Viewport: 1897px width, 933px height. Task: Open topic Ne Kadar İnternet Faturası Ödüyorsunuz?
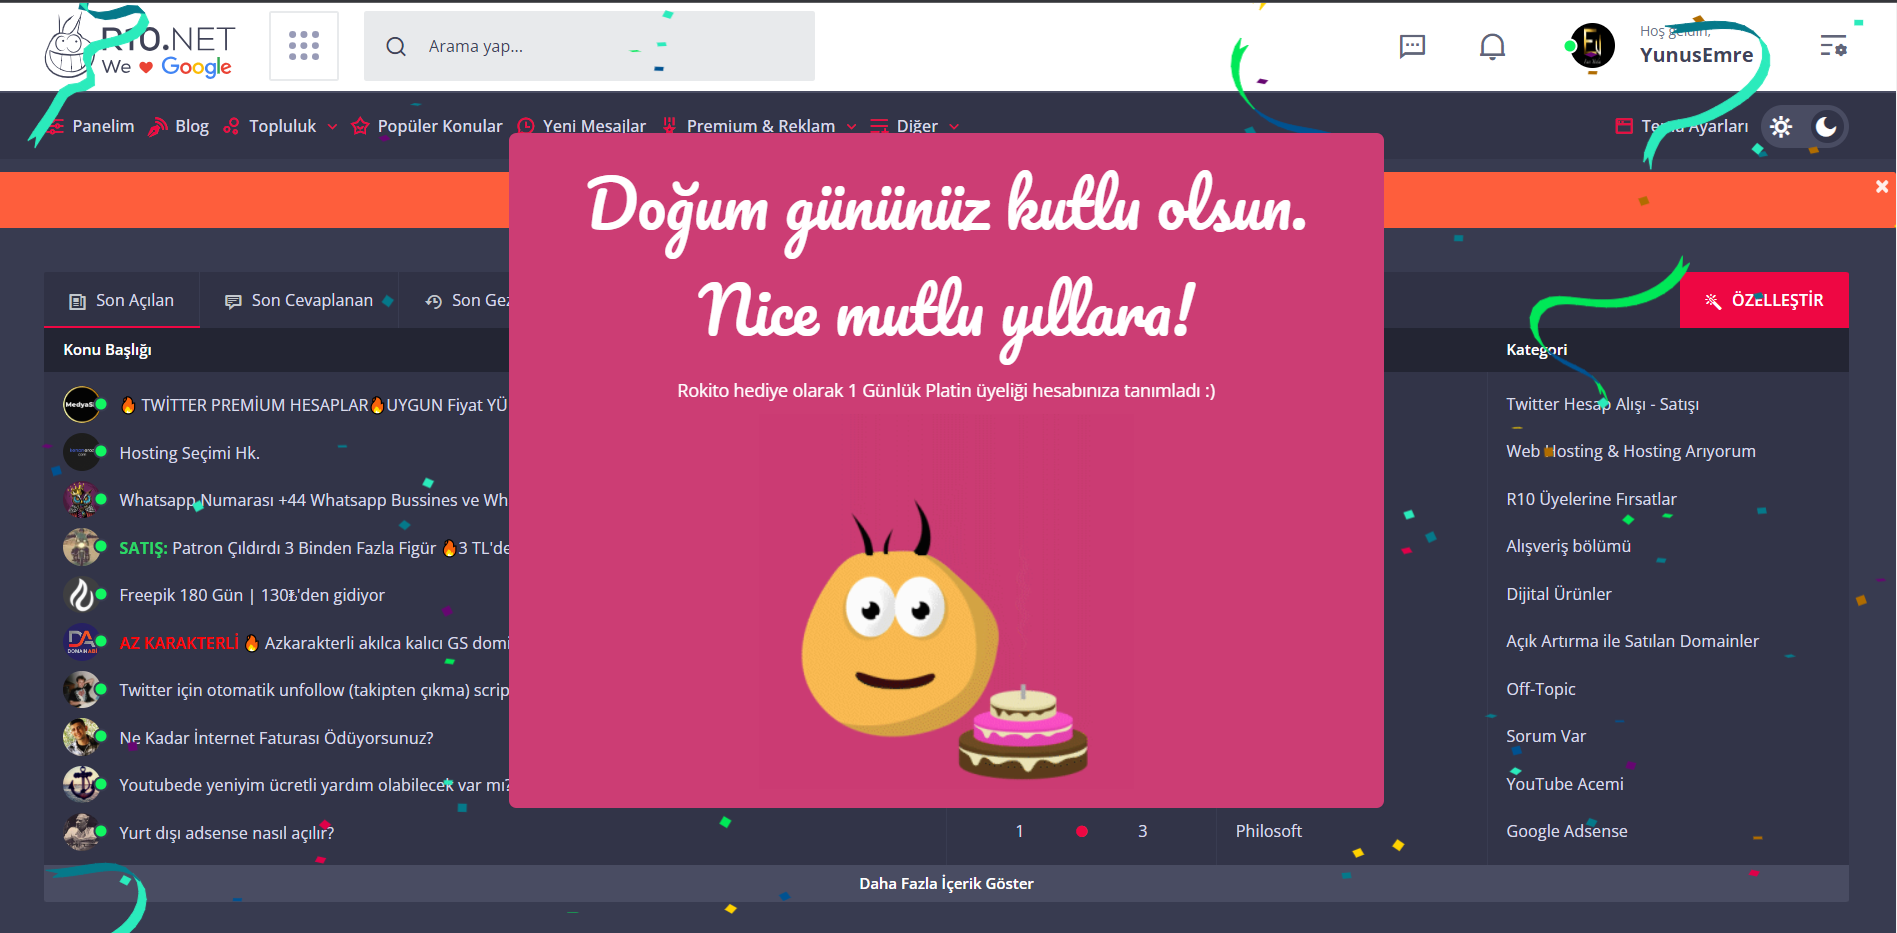[x=276, y=738]
